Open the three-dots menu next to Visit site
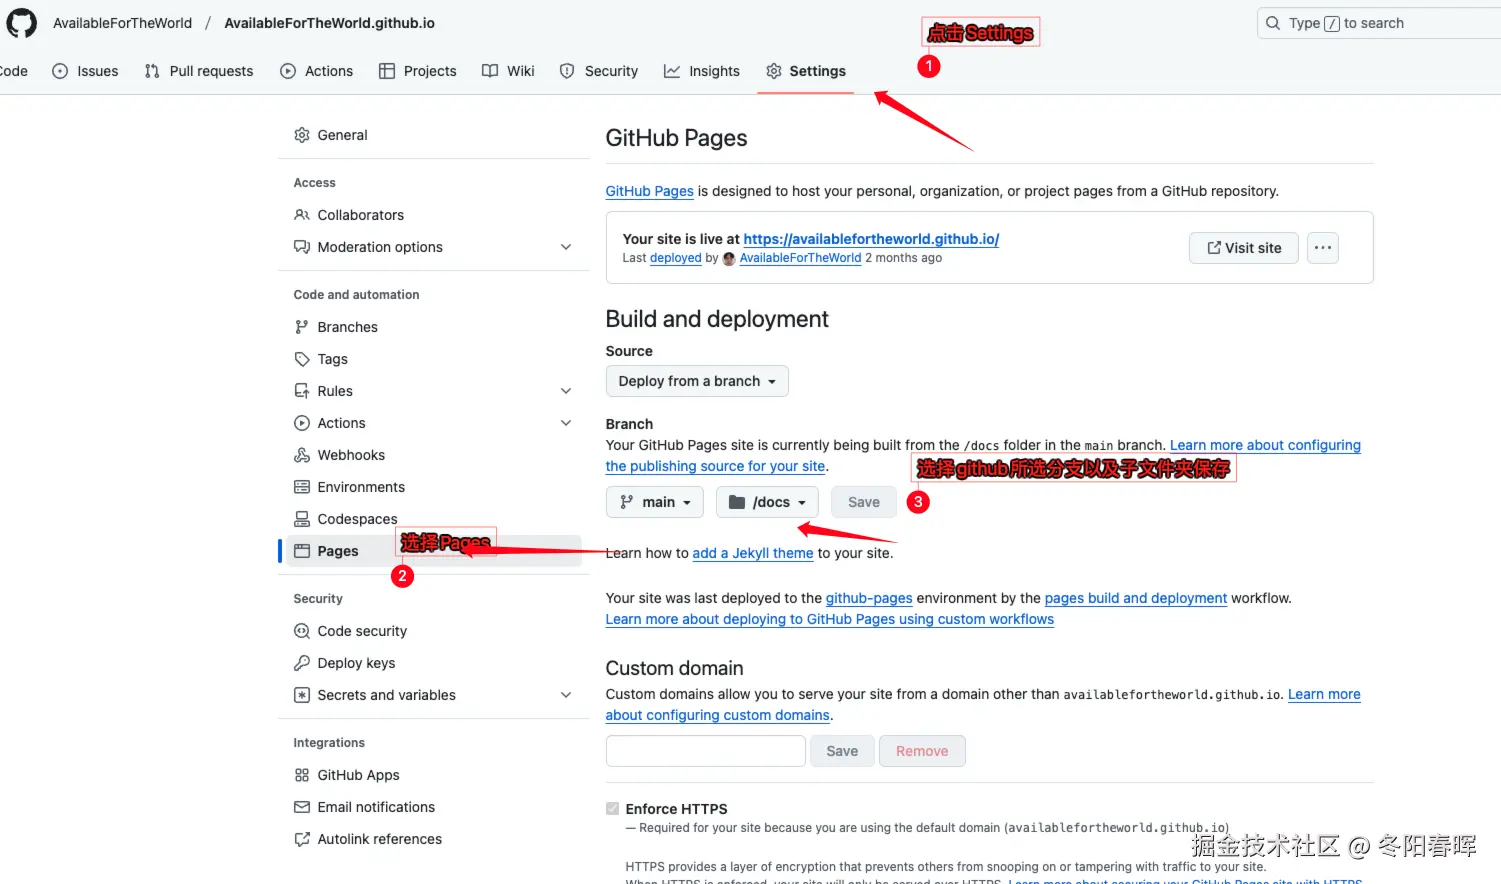 1322,248
